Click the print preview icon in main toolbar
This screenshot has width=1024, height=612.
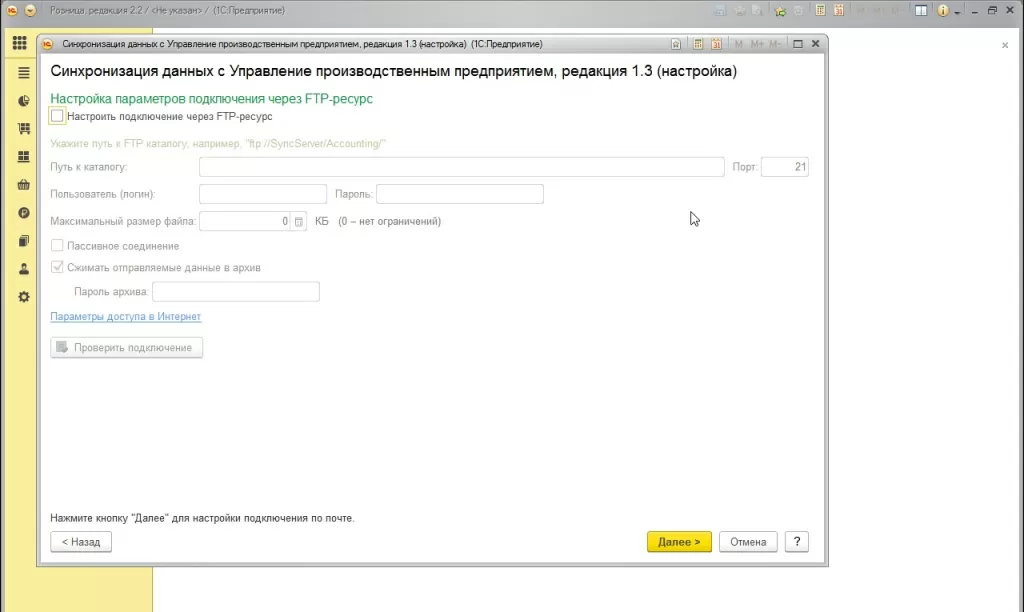[758, 10]
